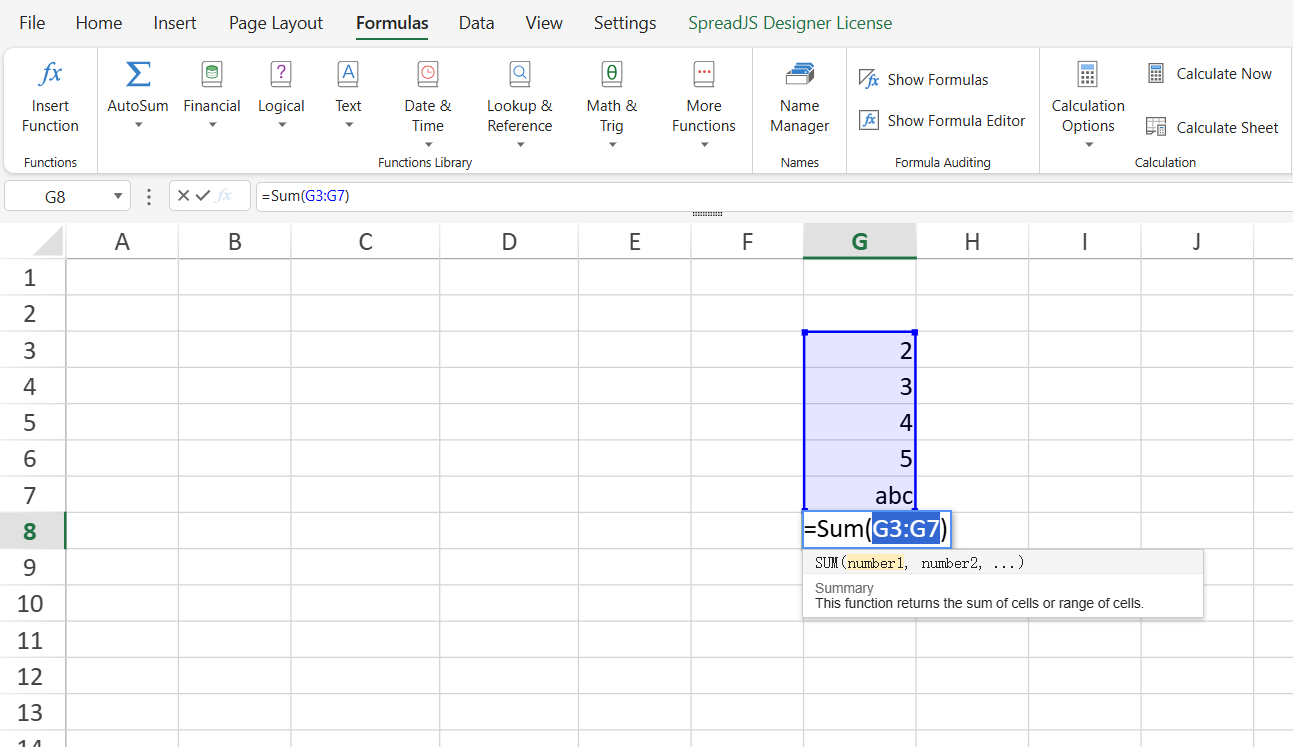Viewport: 1293px width, 747px height.
Task: Click the fx icon in formula bar
Action: pos(225,196)
